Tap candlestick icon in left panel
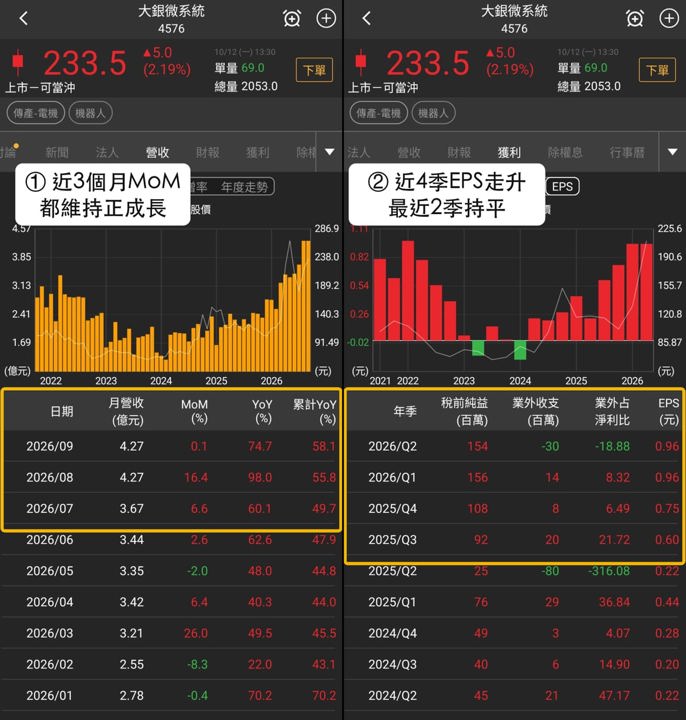686x720 pixels. click(x=18, y=62)
